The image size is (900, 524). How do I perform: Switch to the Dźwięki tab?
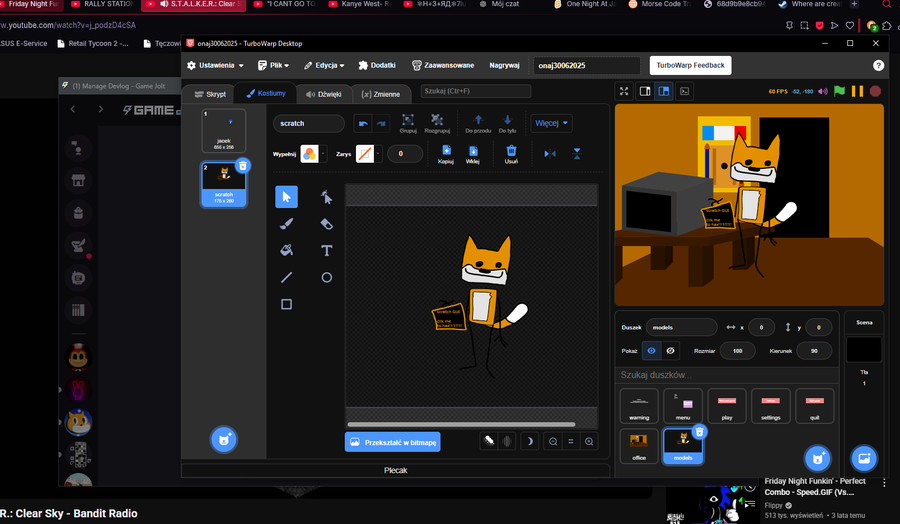point(324,94)
